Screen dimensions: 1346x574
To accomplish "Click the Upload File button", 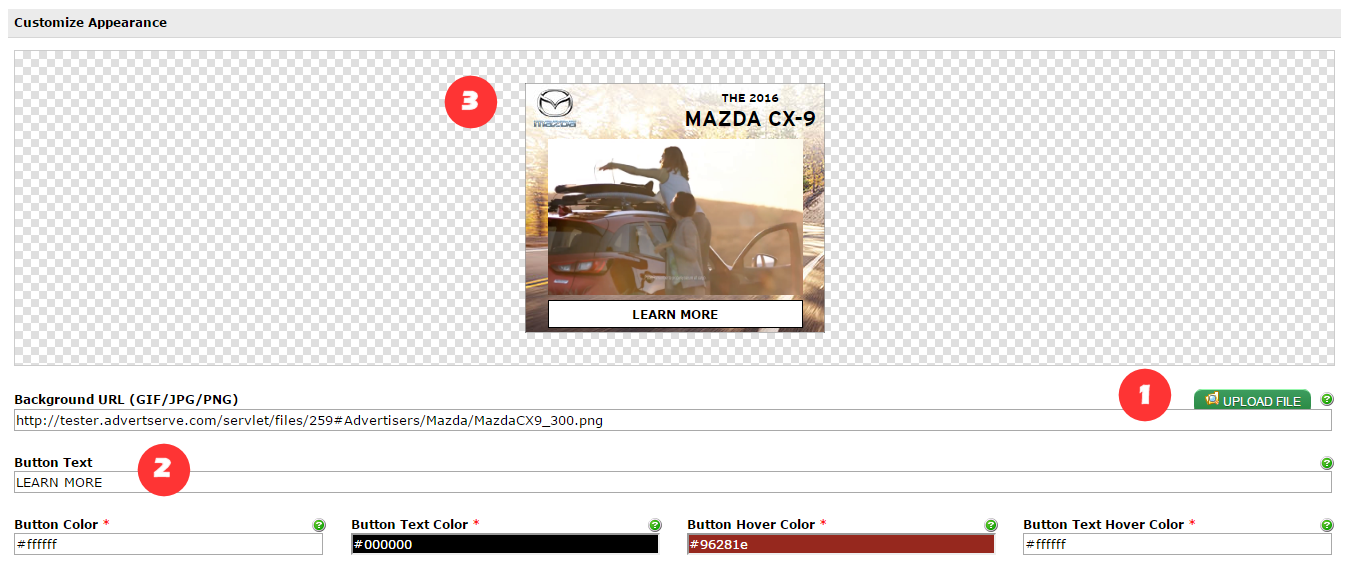I will [1252, 400].
